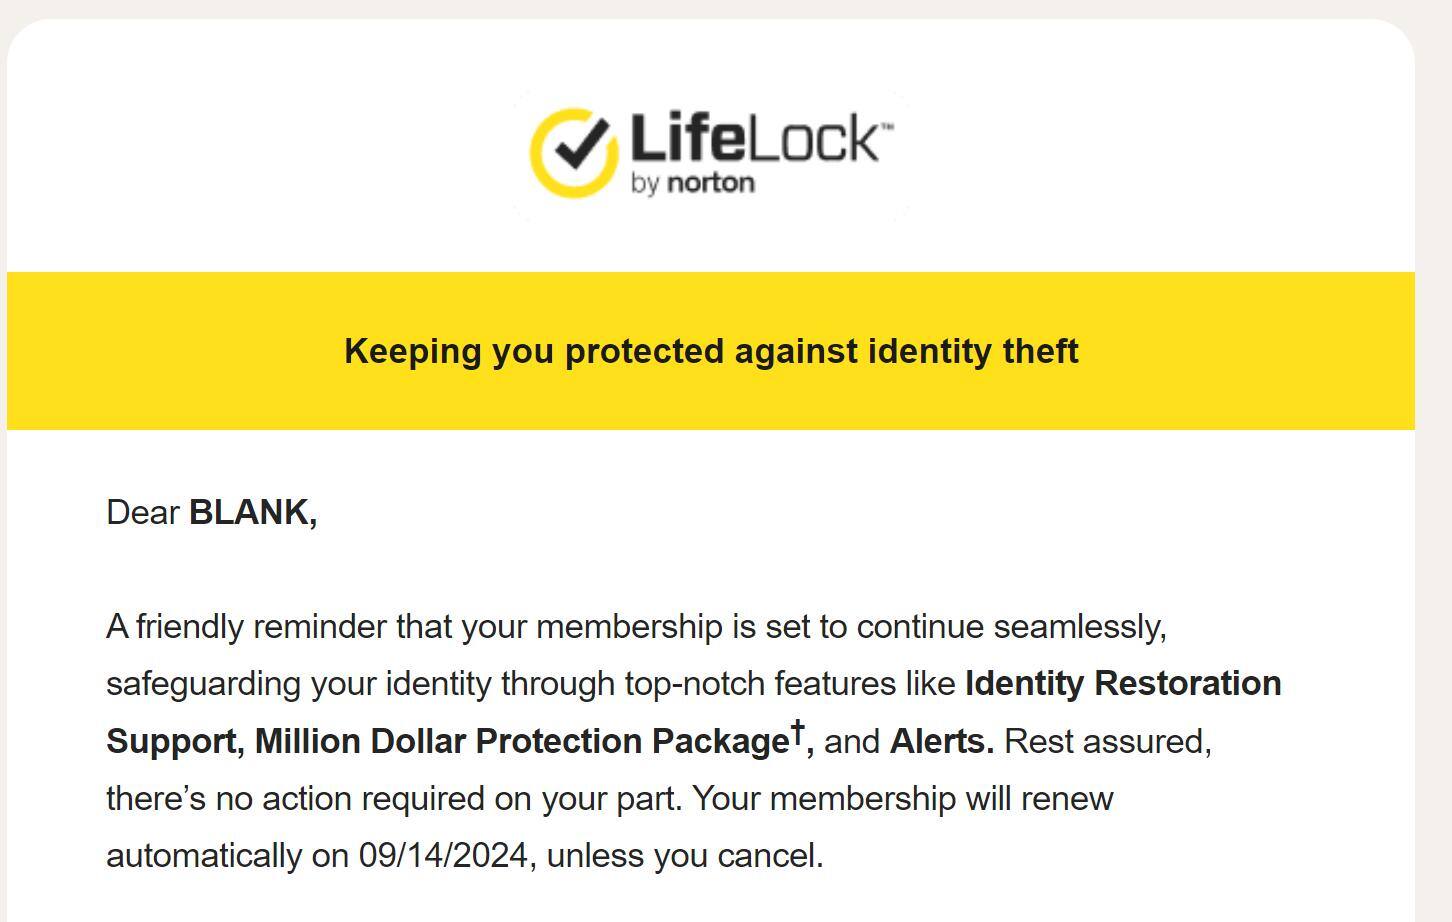The width and height of the screenshot is (1452, 922).
Task: Click the word 'Dear' in the greeting
Action: pos(143,512)
